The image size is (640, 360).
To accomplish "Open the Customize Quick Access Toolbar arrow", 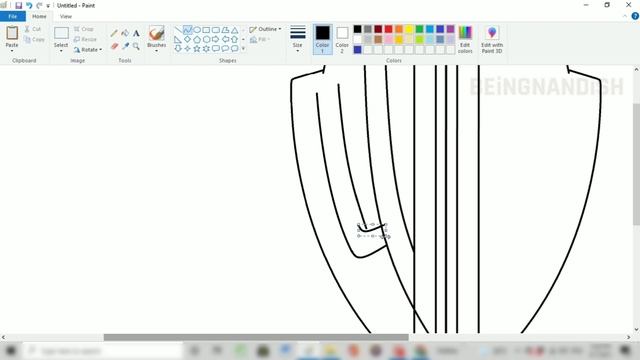I will [48, 6].
